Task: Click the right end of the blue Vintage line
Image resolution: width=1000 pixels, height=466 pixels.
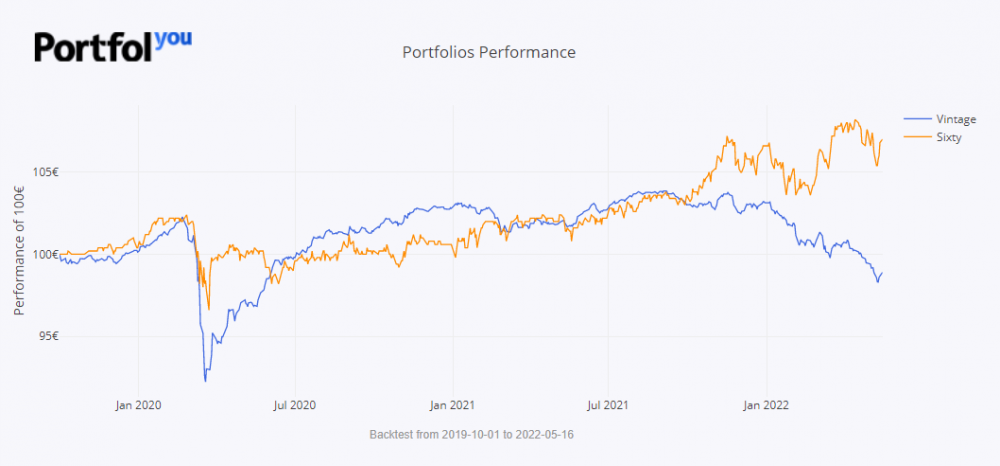Action: point(883,273)
